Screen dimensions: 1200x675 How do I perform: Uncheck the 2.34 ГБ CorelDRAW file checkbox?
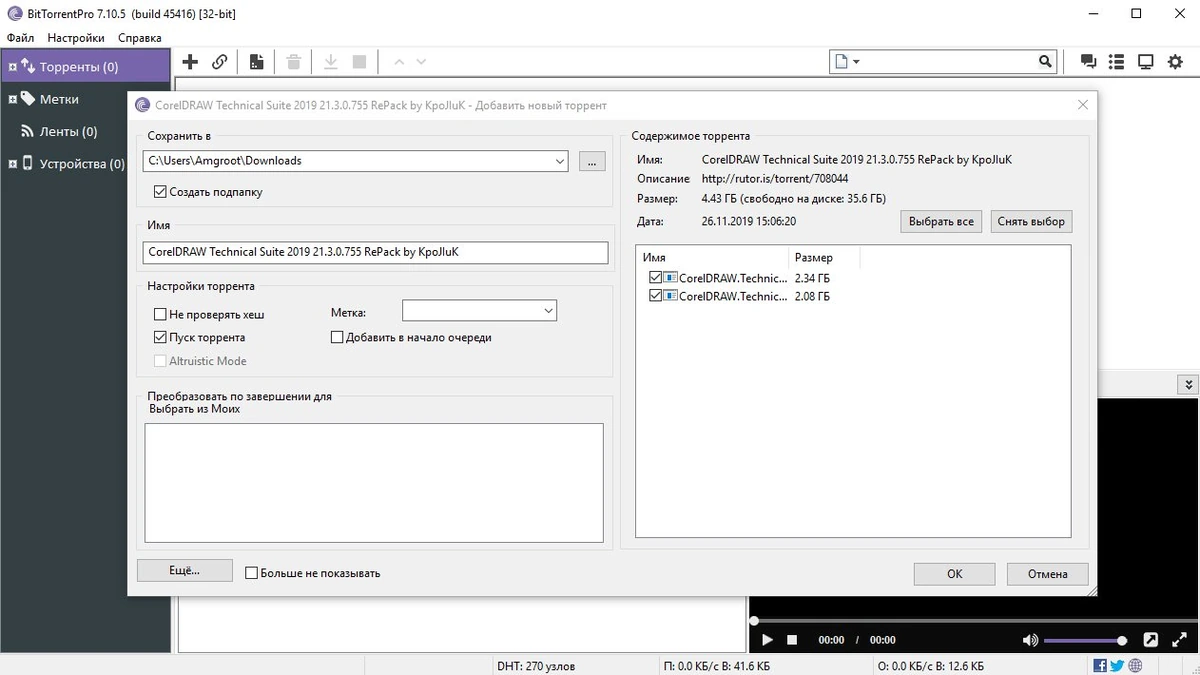pyautogui.click(x=655, y=278)
